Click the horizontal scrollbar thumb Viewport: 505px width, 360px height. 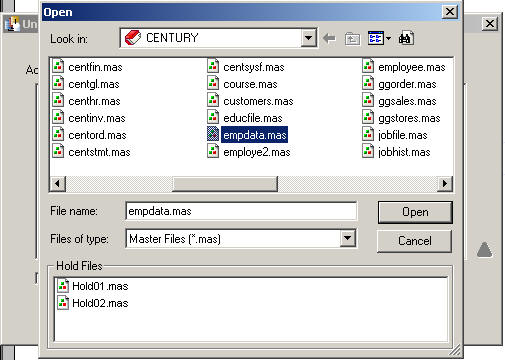(225, 183)
